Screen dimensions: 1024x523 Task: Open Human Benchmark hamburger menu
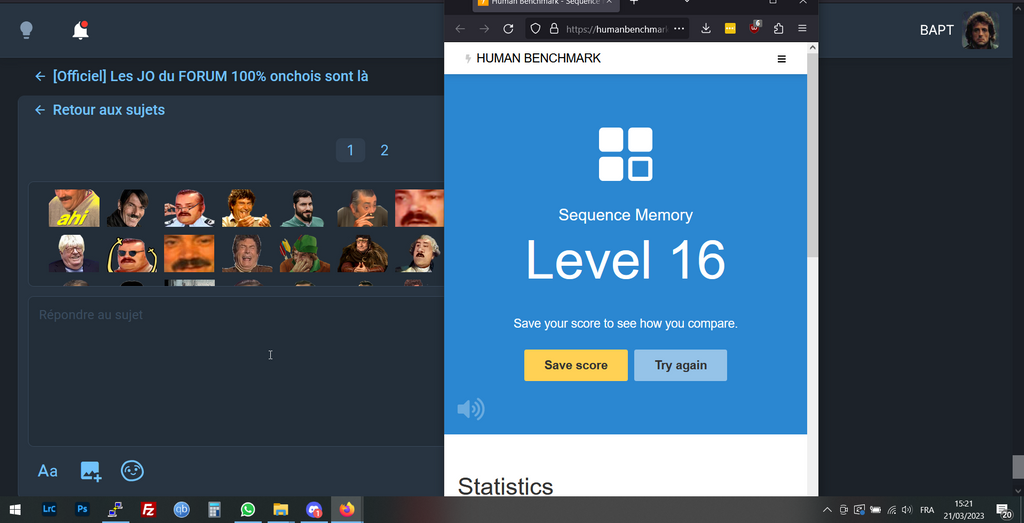(781, 59)
